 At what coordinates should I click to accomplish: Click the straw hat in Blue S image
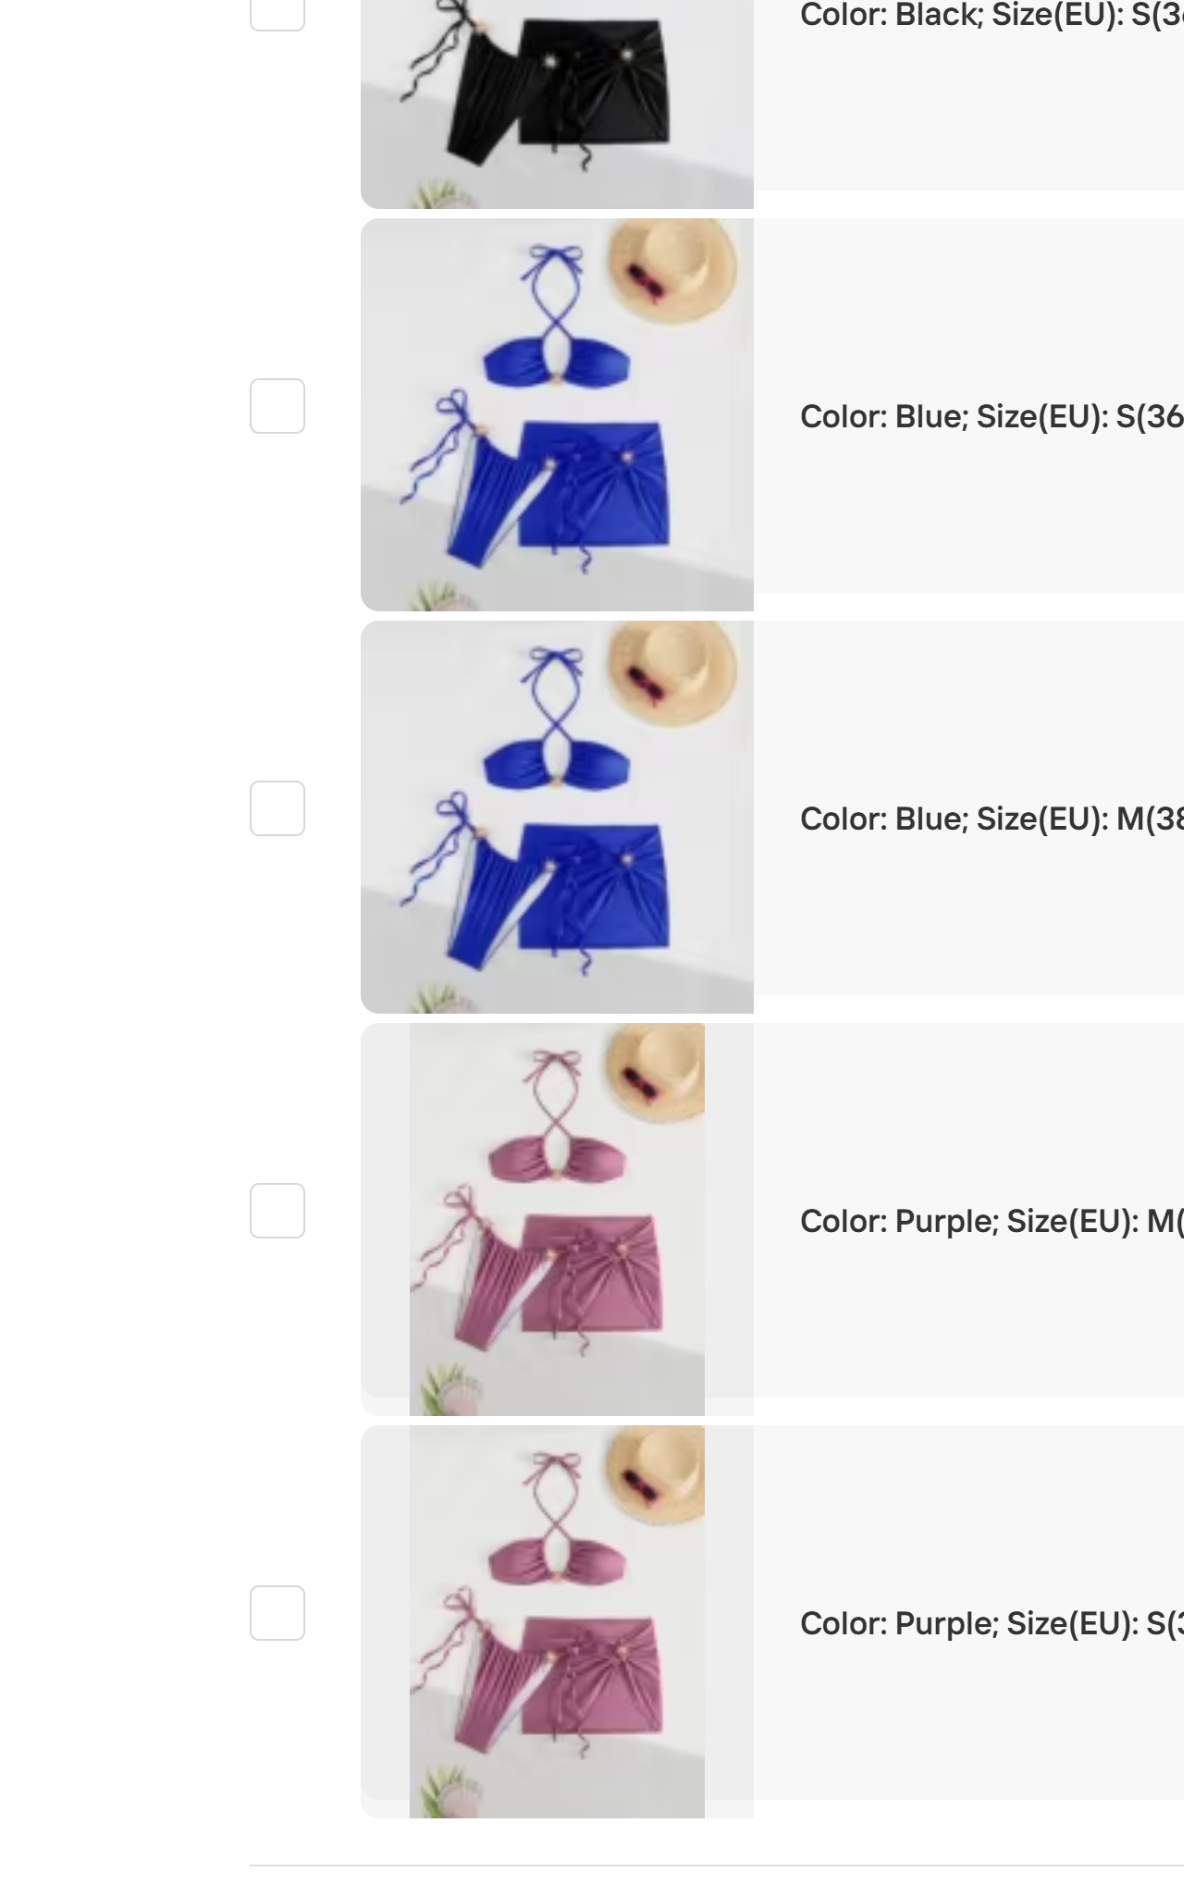[x=673, y=270]
